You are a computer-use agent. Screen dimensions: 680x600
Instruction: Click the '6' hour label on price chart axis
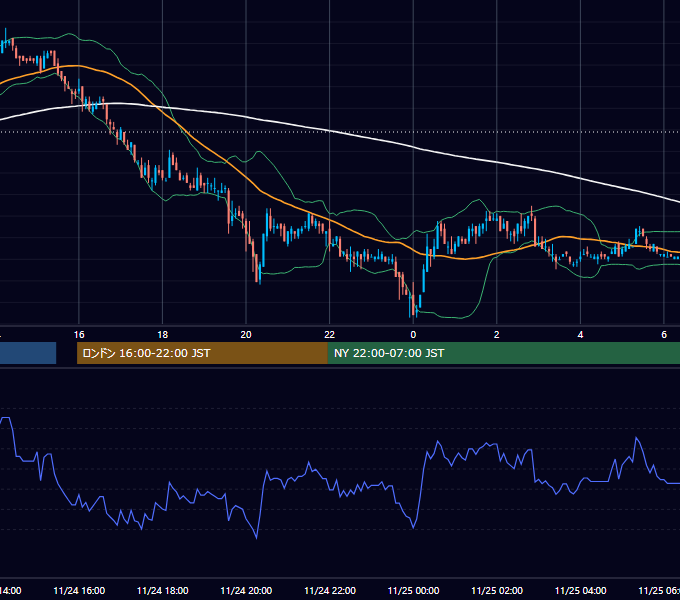(664, 335)
